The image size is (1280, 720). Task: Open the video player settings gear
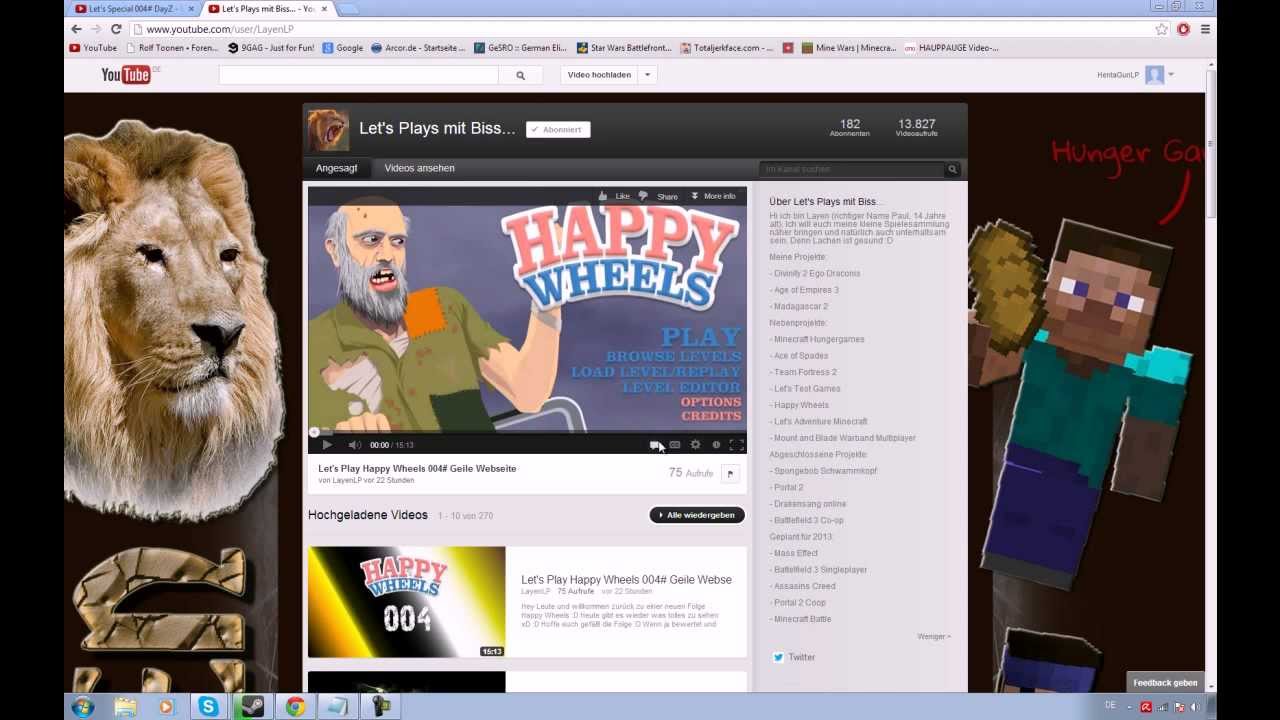click(695, 445)
